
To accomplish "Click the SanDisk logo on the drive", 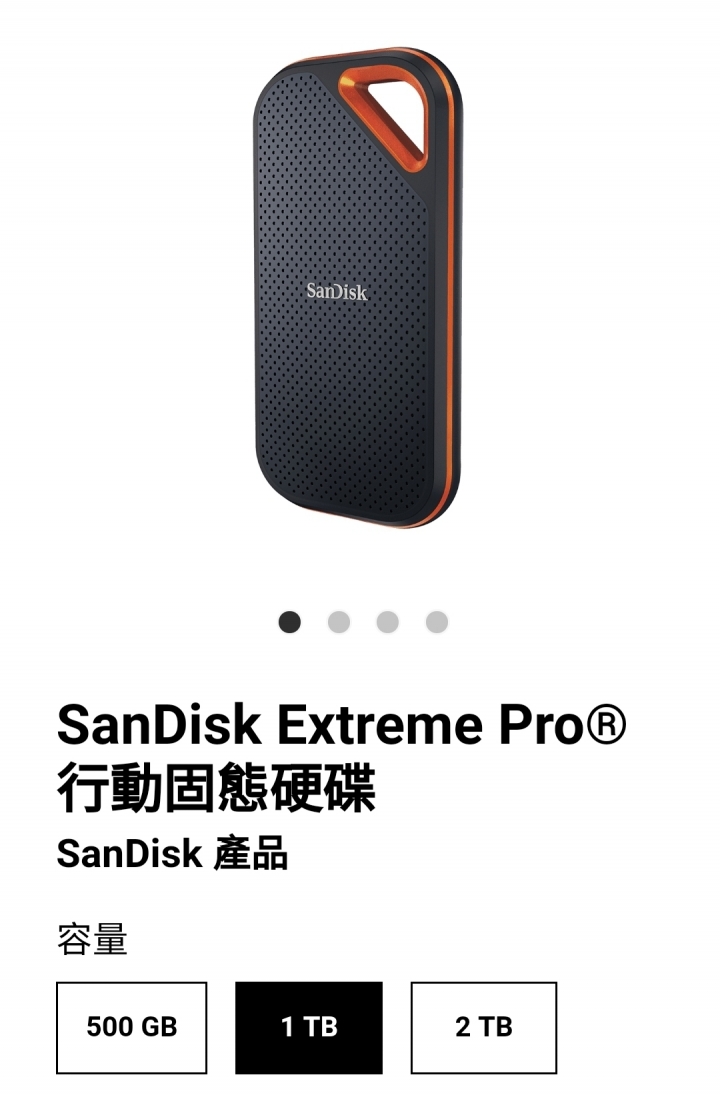I will tap(337, 291).
